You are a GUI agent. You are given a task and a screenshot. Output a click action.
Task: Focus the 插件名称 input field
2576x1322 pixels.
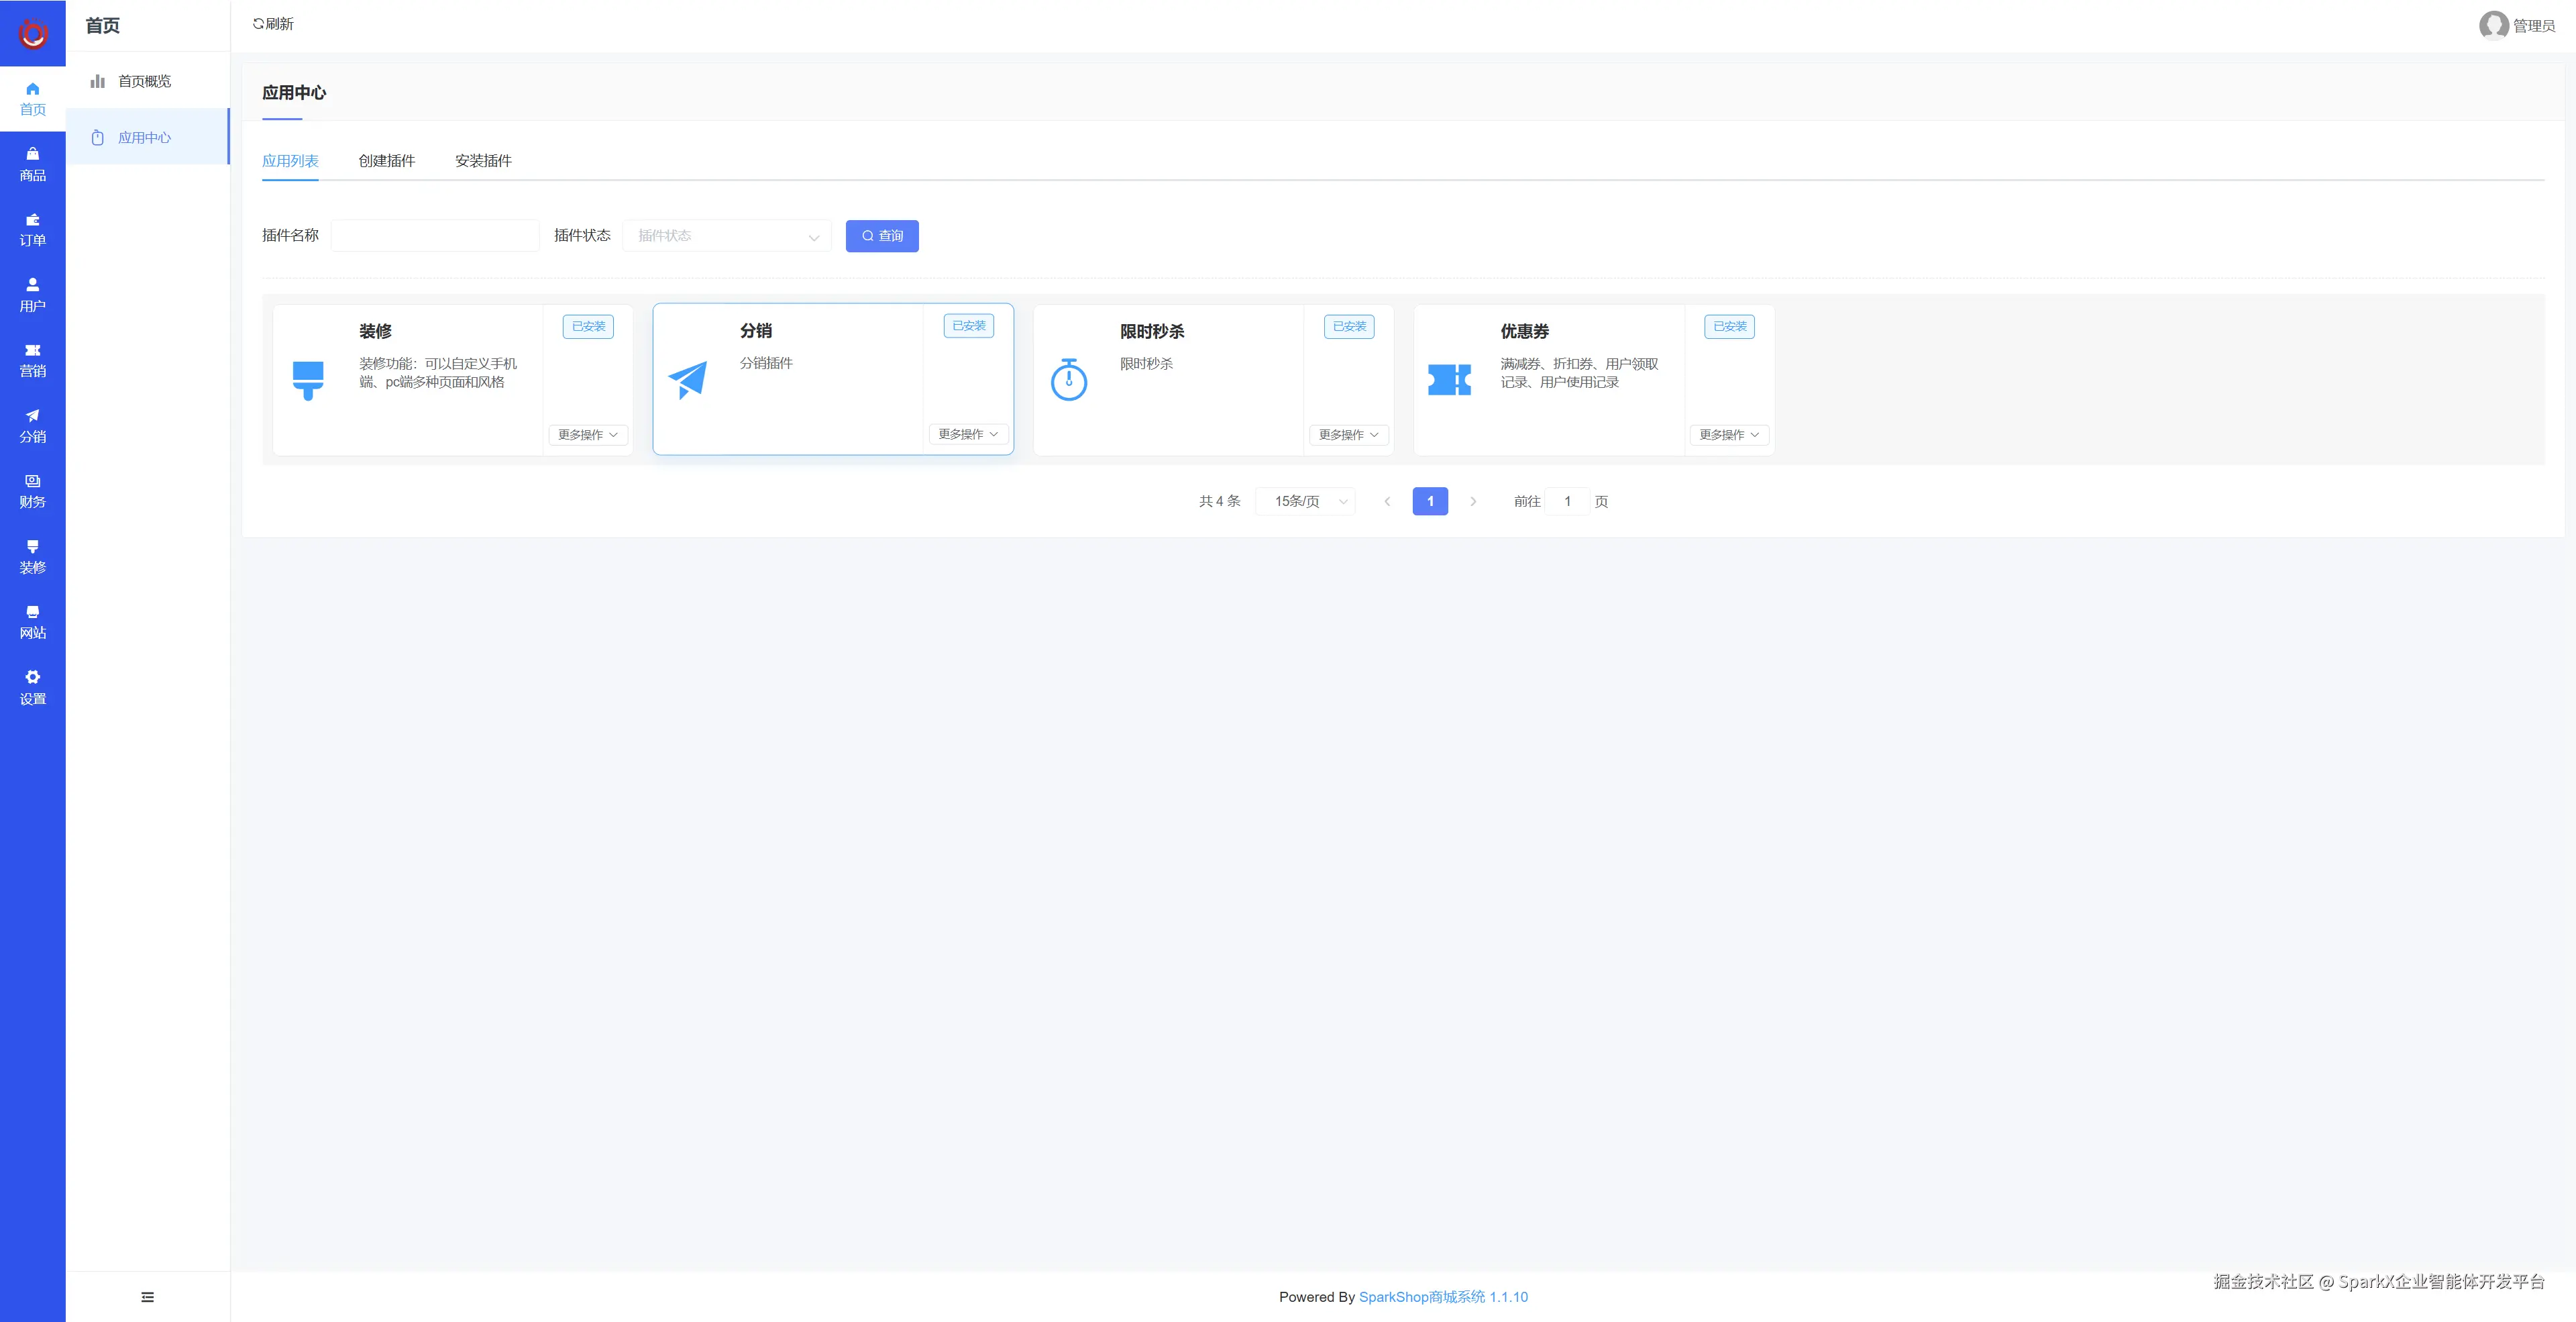coord(435,236)
